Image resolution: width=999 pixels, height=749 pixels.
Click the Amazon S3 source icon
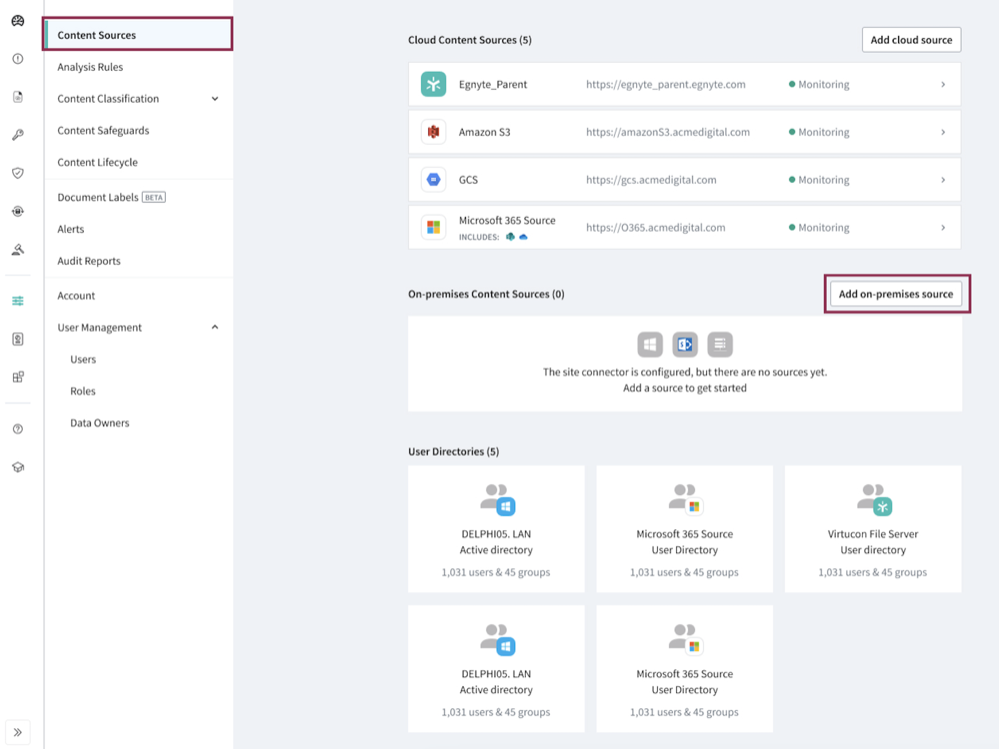(x=433, y=132)
